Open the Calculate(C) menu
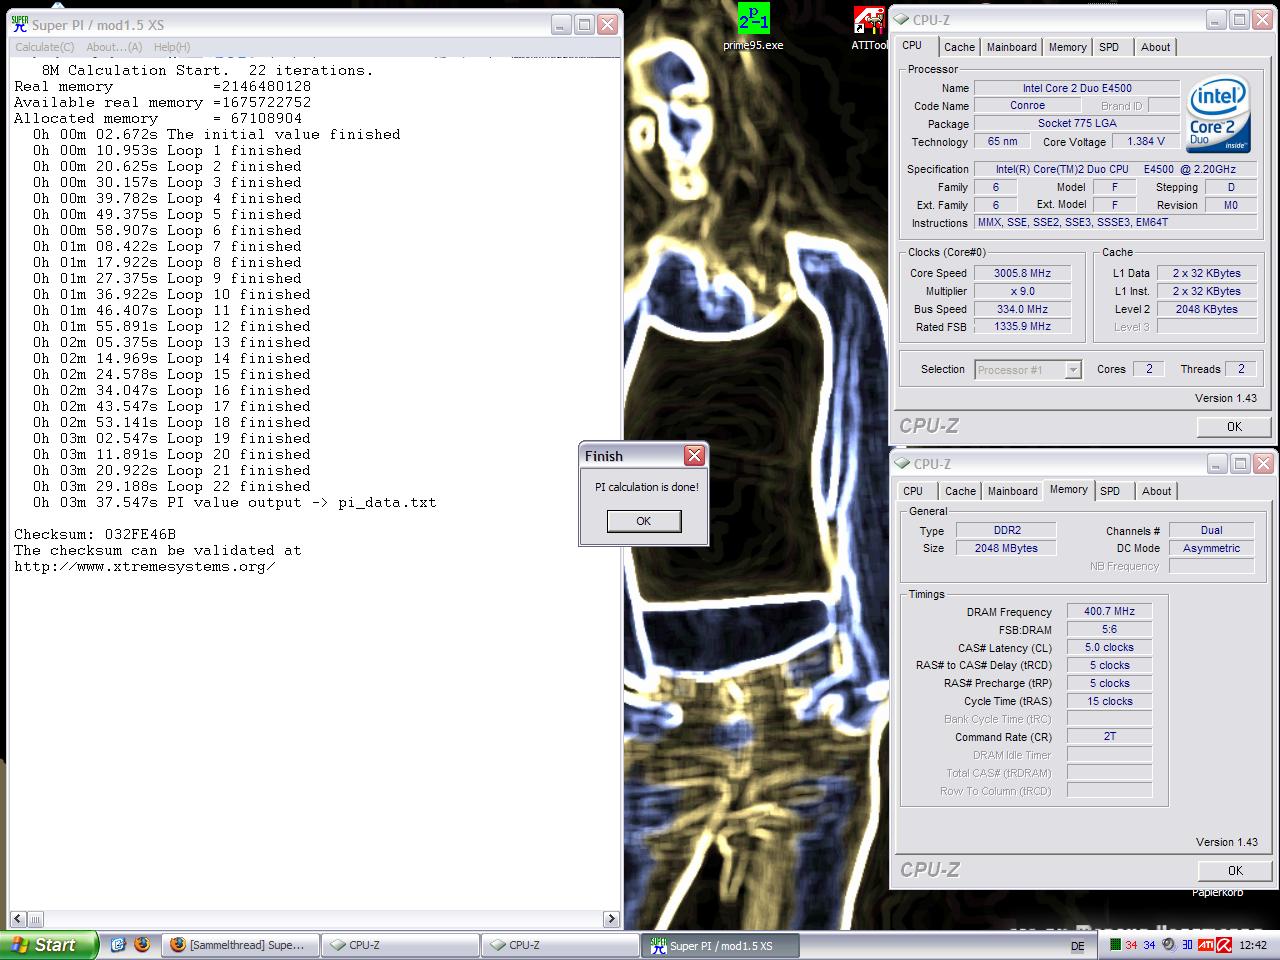Image resolution: width=1280 pixels, height=960 pixels. pos(44,47)
